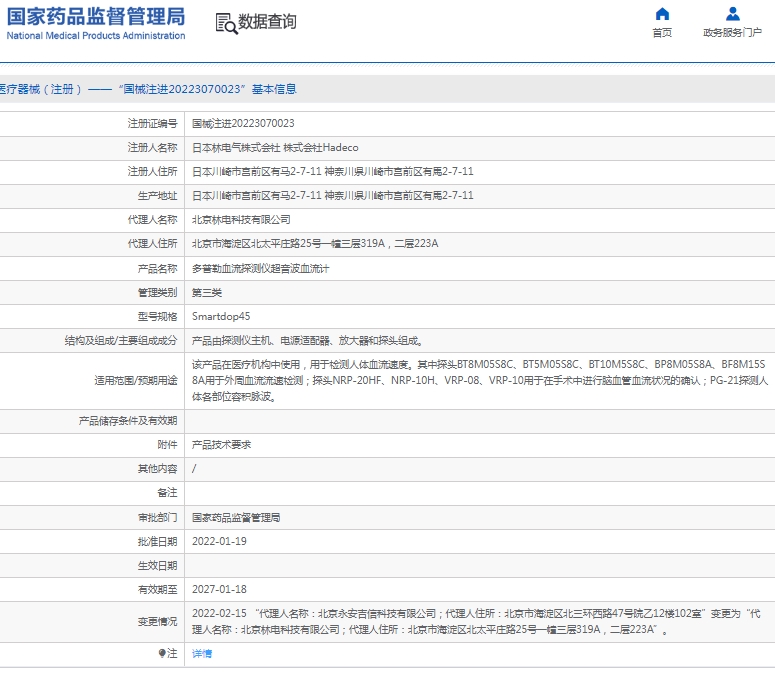Select agent name 北京林电科技有限公司
The height and width of the screenshot is (673, 775).
tap(241, 219)
